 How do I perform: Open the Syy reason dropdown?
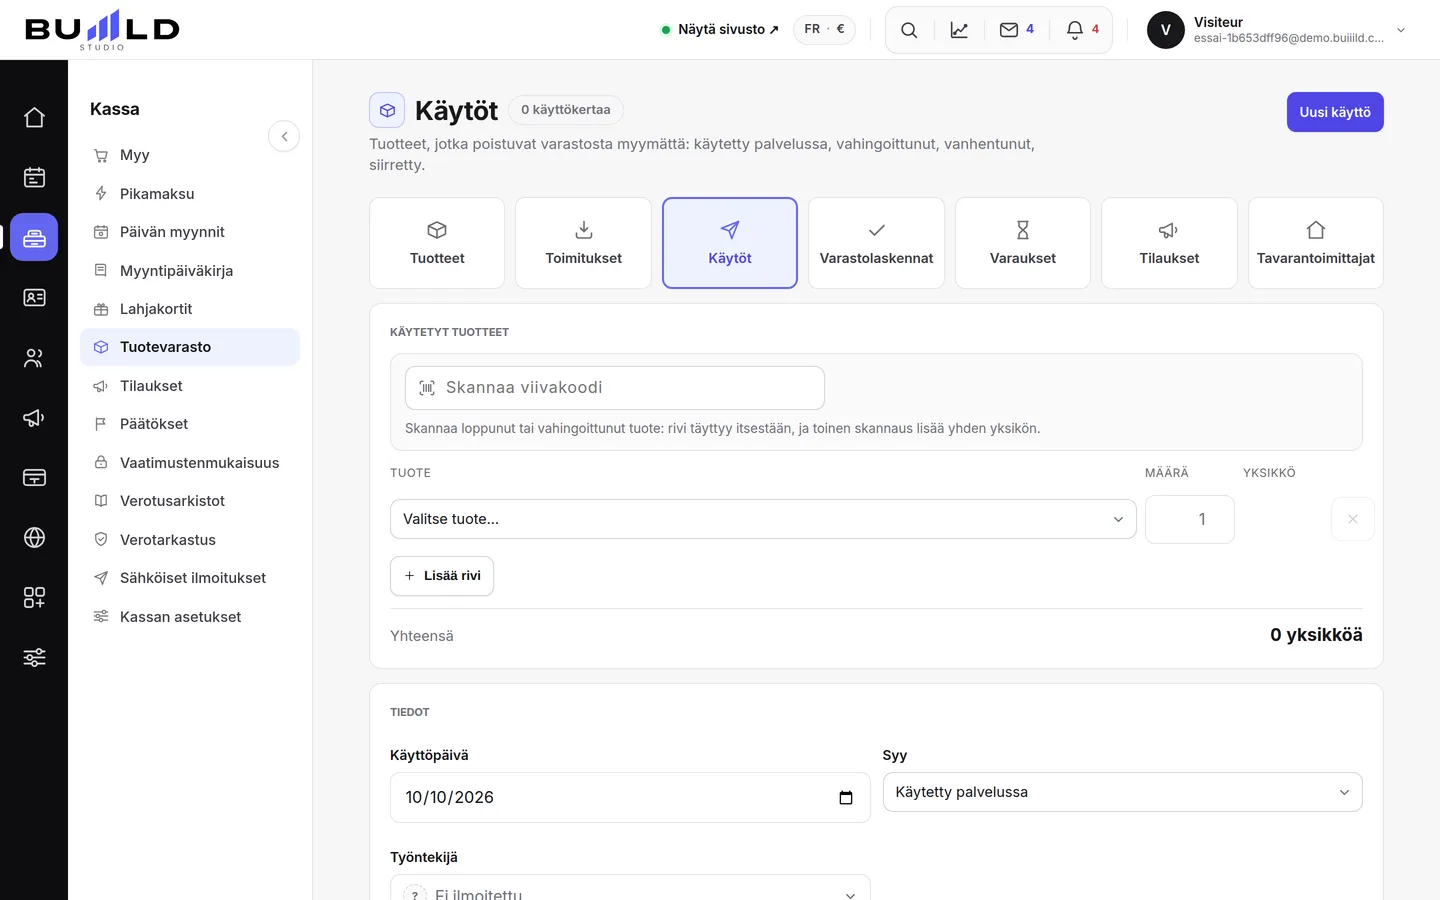pos(1122,792)
